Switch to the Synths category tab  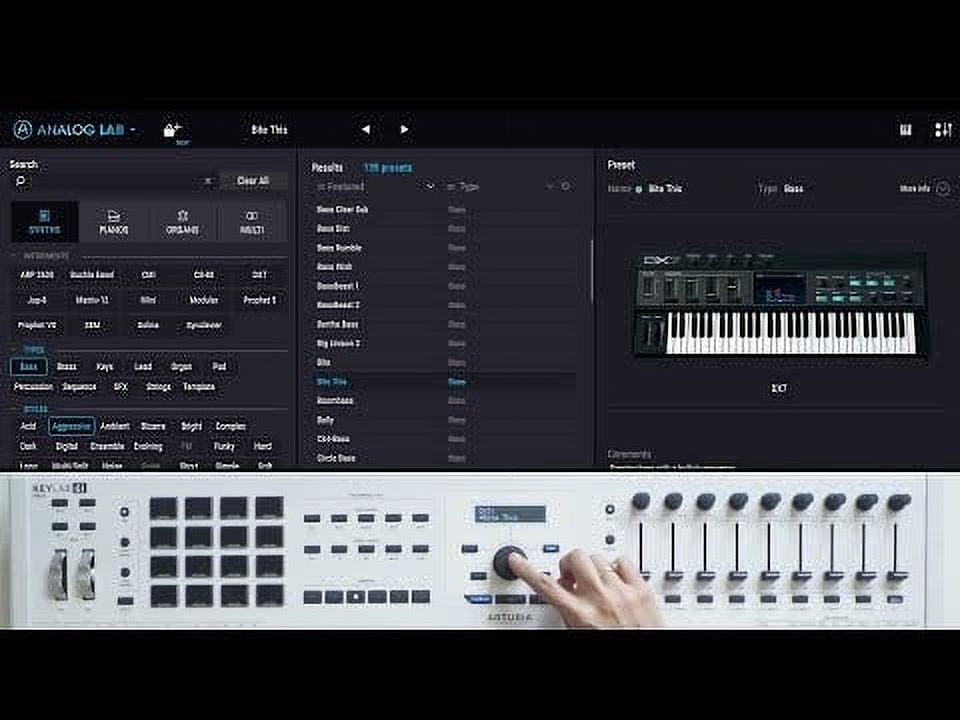click(44, 222)
